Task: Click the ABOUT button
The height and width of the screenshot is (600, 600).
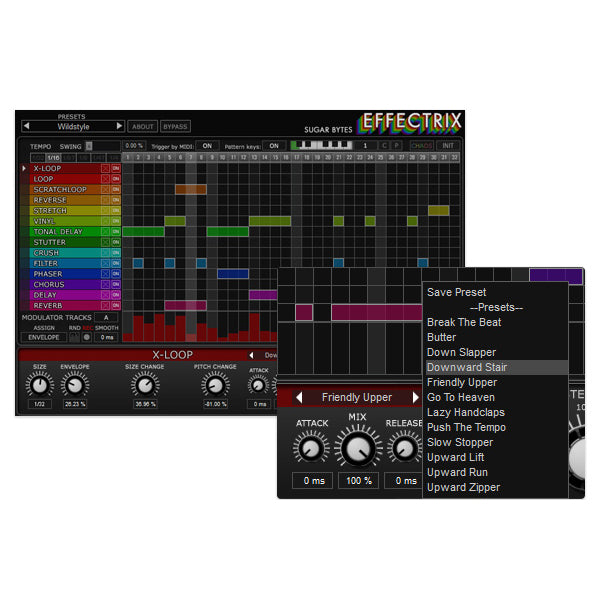Action: tap(143, 127)
